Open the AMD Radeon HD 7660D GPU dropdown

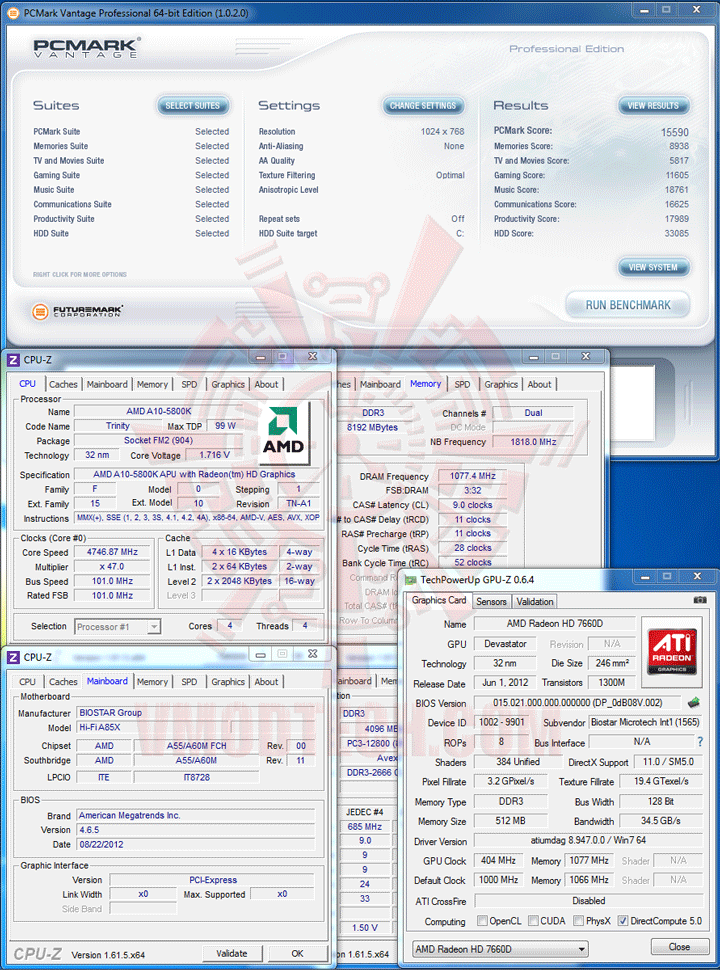[500, 949]
